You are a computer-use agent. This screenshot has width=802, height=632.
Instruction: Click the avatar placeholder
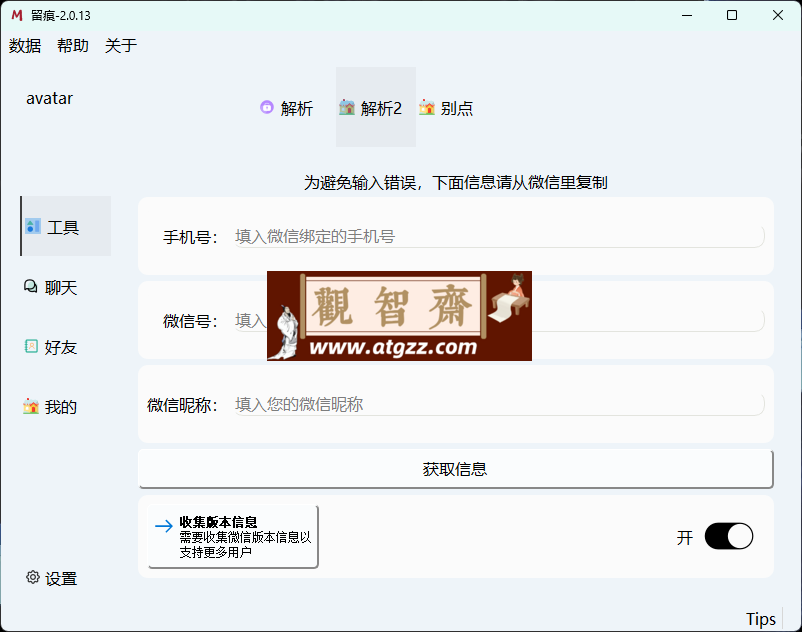50,98
